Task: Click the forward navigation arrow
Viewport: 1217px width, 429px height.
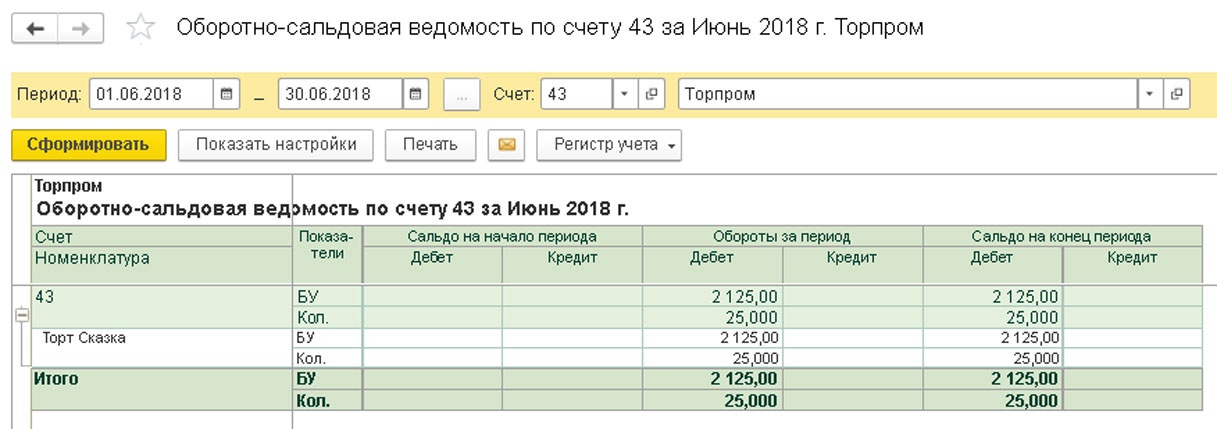Action: click(x=81, y=28)
